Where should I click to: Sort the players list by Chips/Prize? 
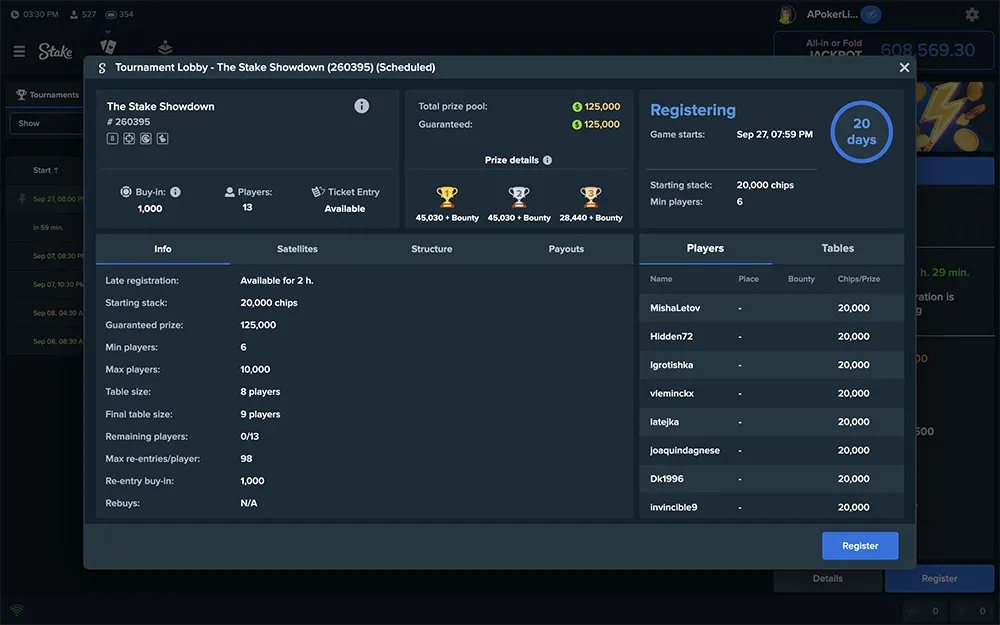pos(858,279)
